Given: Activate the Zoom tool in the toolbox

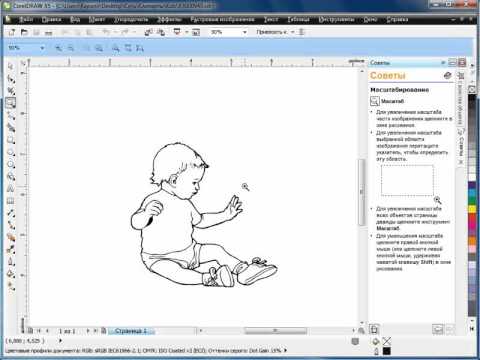Looking at the screenshot, I should (x=11, y=103).
